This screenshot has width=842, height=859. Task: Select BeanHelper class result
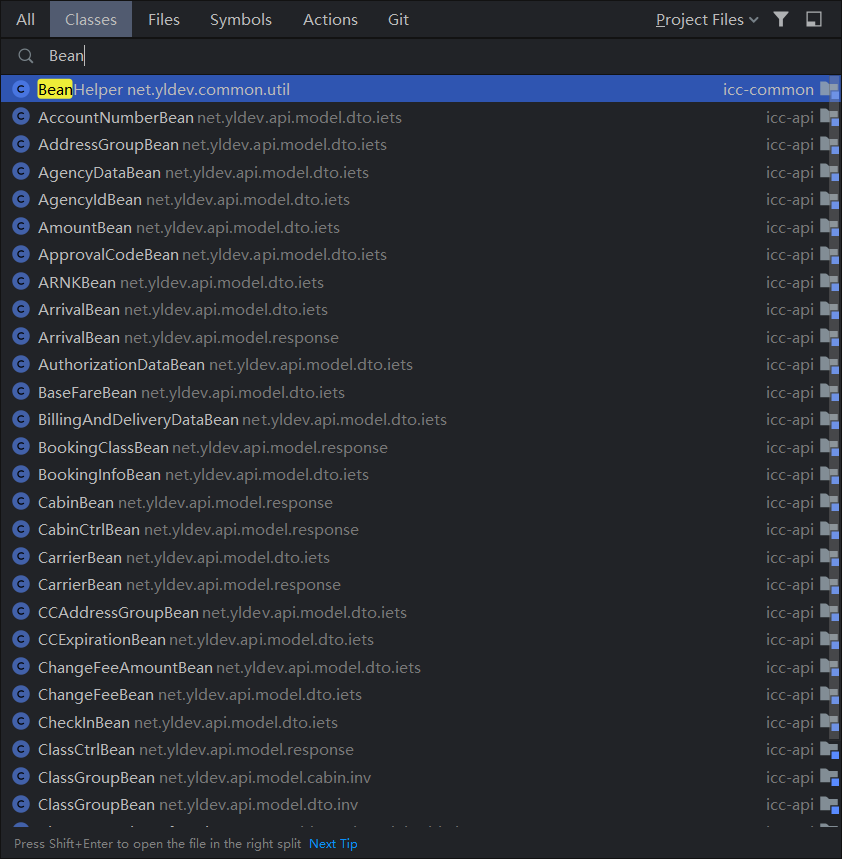[x=421, y=89]
